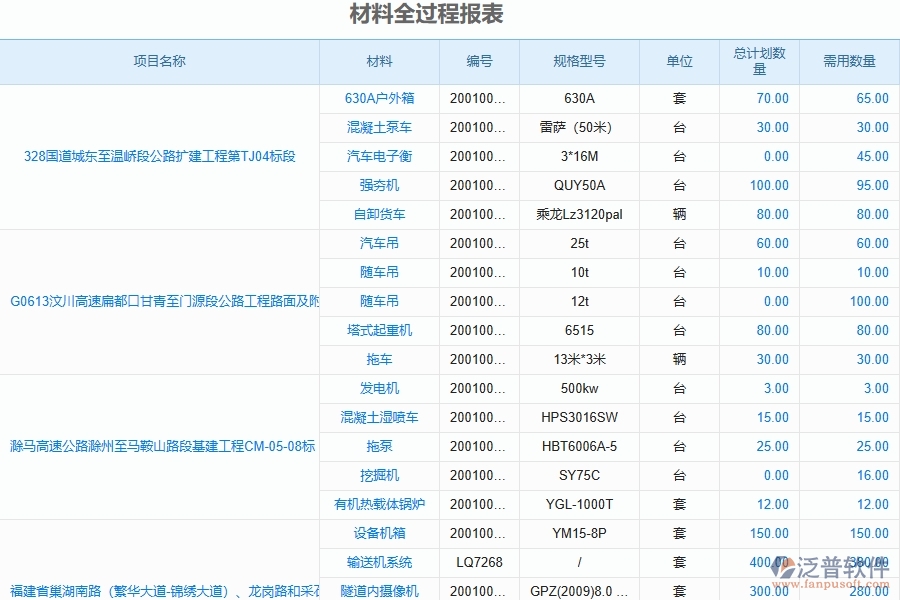Click the 单位 column header
This screenshot has height=600, width=900.
[x=678, y=61]
